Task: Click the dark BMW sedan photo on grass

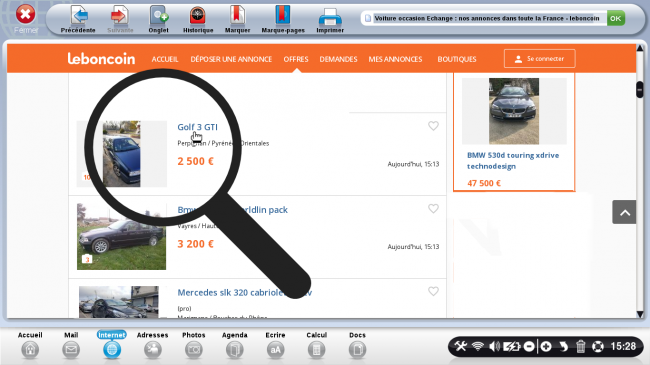Action: [121, 236]
